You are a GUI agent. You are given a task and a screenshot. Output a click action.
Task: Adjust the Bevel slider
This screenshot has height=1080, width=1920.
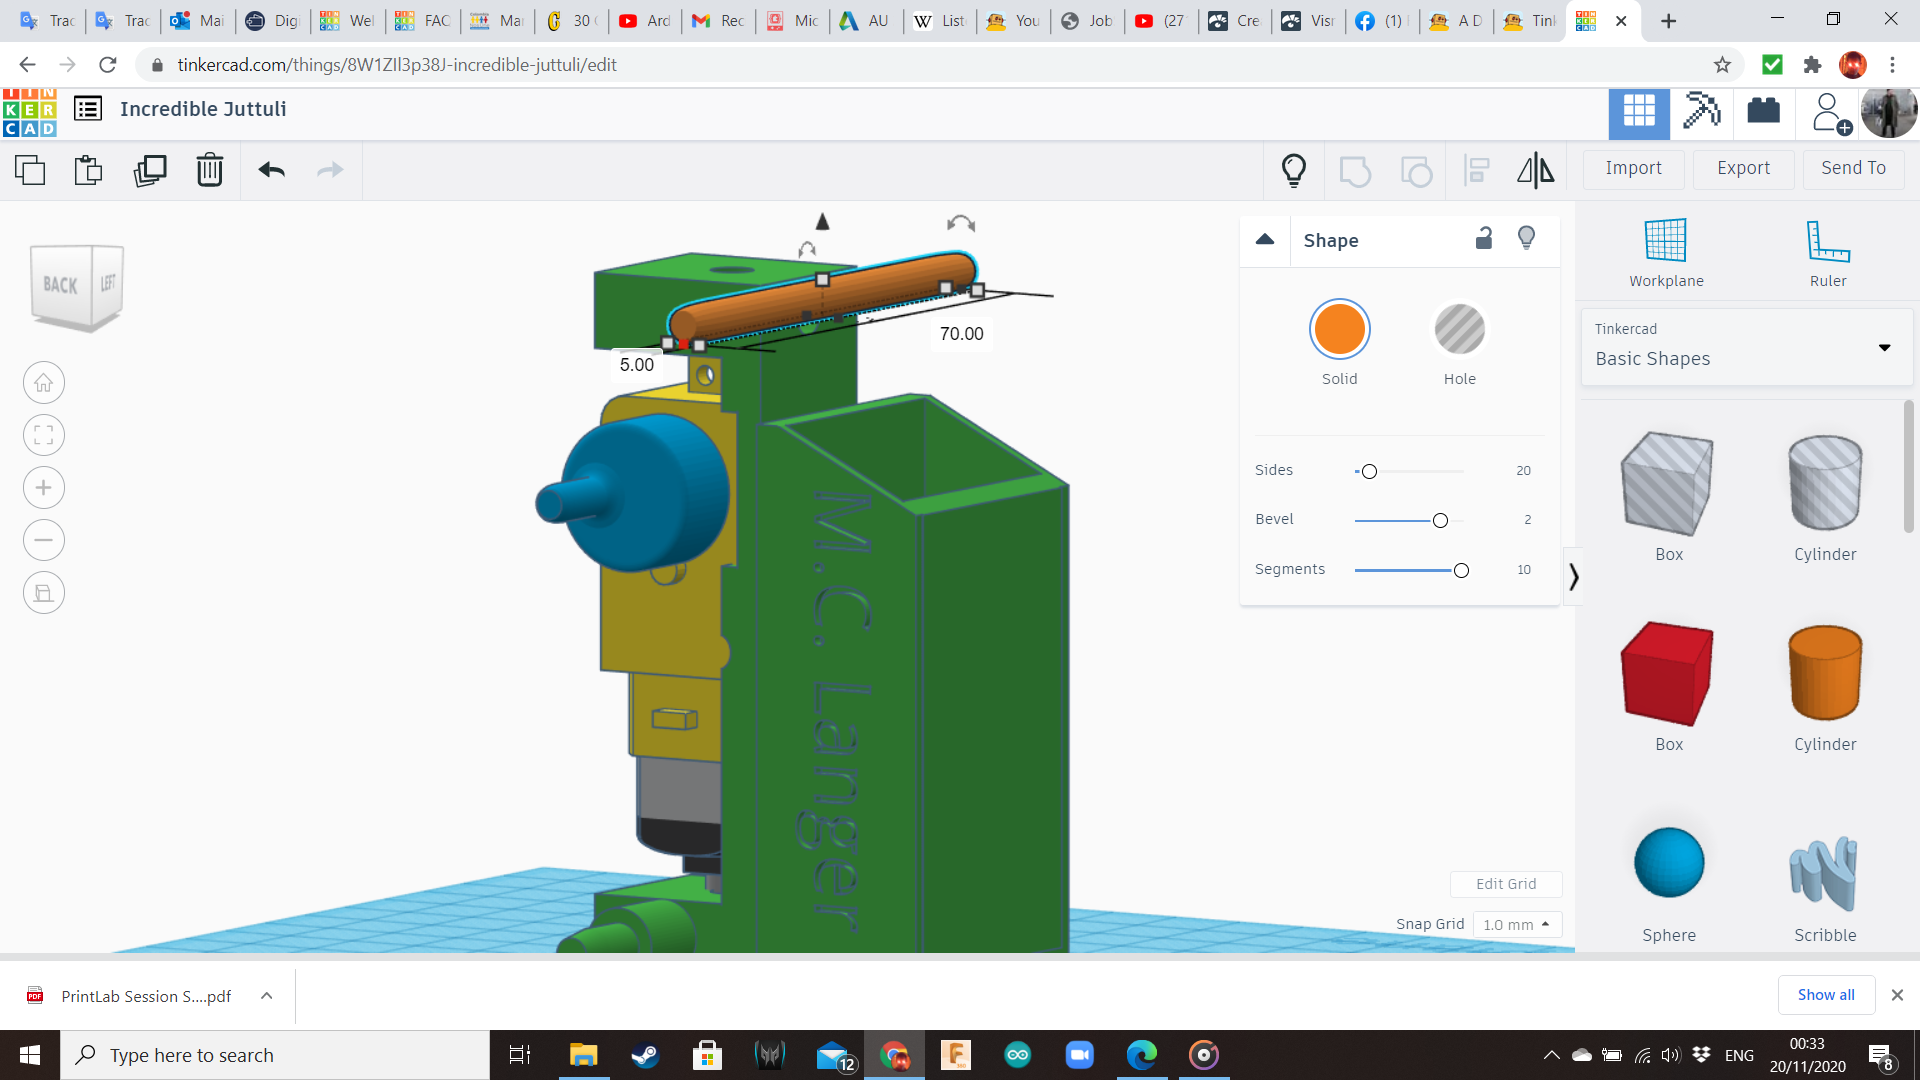tap(1440, 520)
